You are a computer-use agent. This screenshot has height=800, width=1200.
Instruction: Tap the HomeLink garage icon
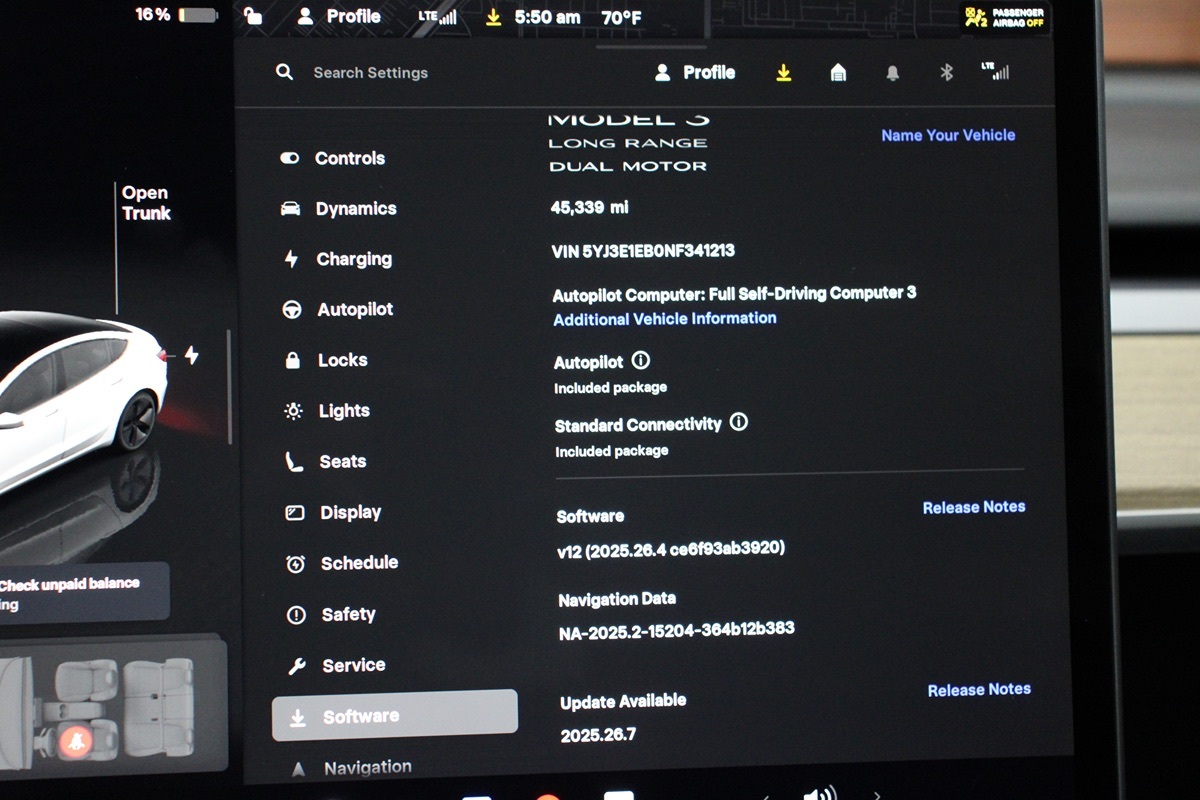pyautogui.click(x=838, y=73)
